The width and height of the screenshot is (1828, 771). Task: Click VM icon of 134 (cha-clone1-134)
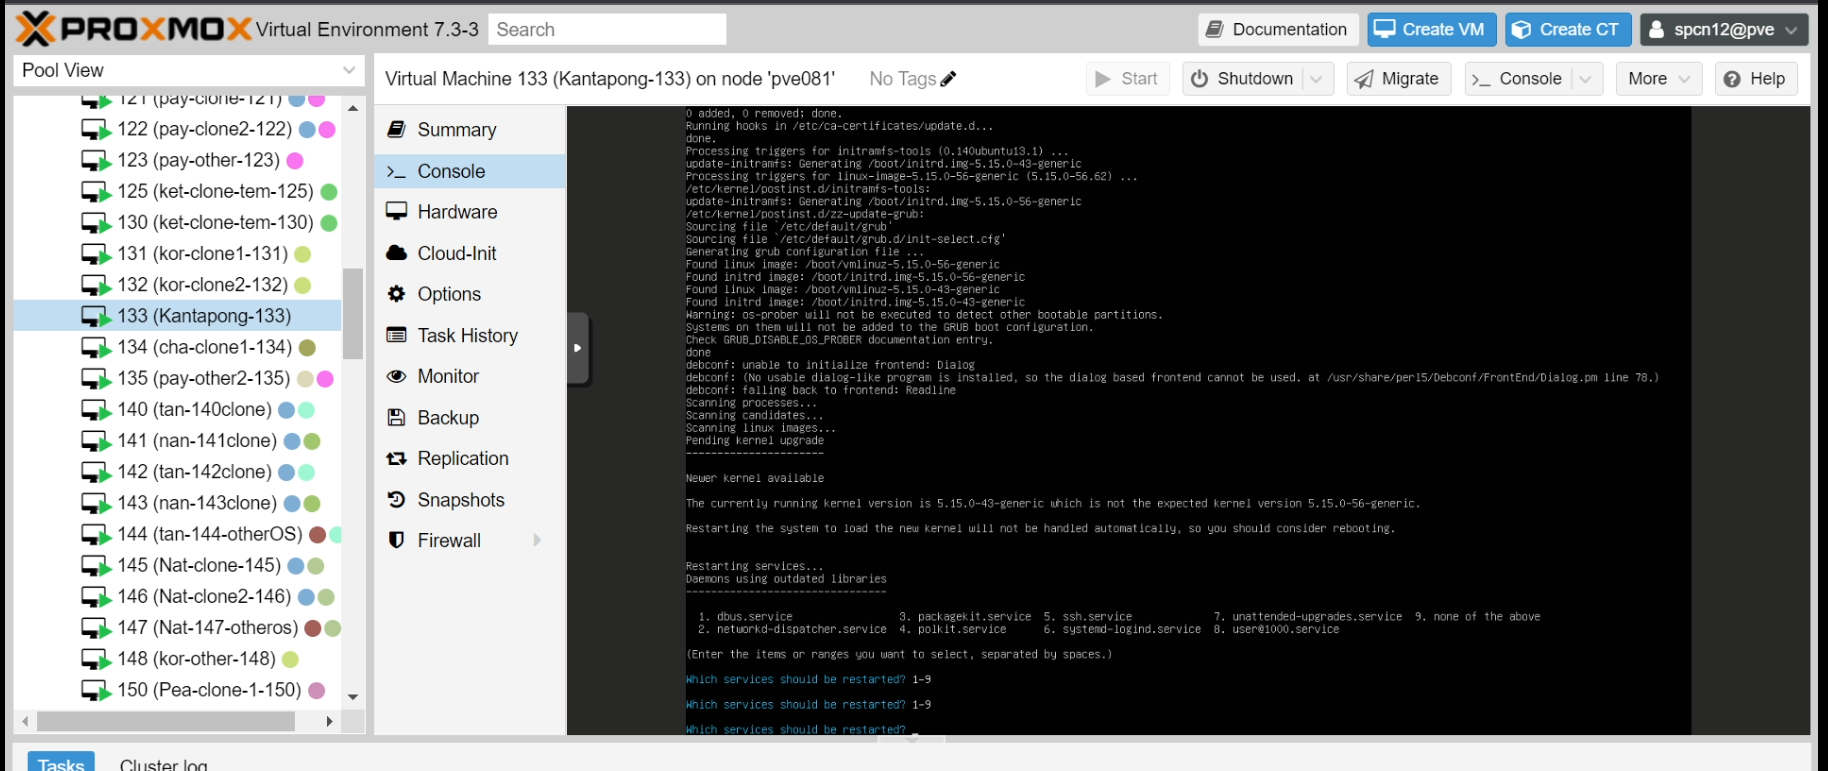coord(96,348)
